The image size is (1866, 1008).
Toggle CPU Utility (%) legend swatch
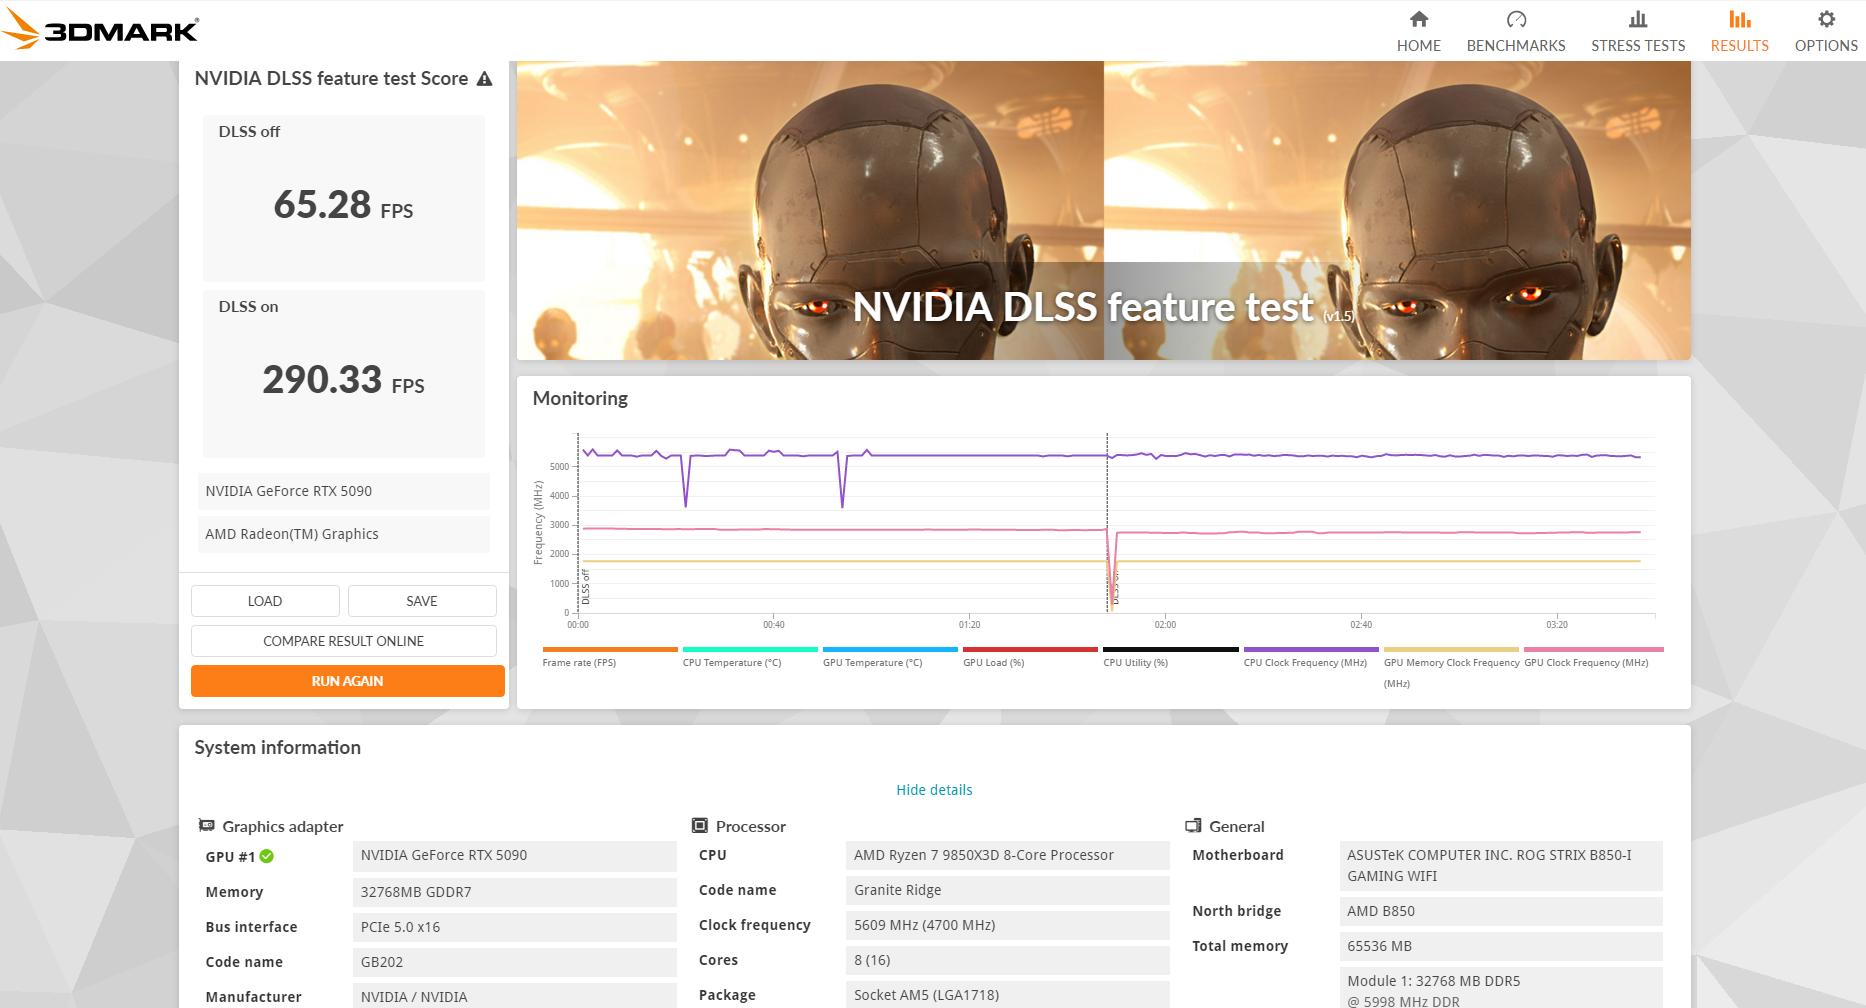pyautogui.click(x=1170, y=650)
